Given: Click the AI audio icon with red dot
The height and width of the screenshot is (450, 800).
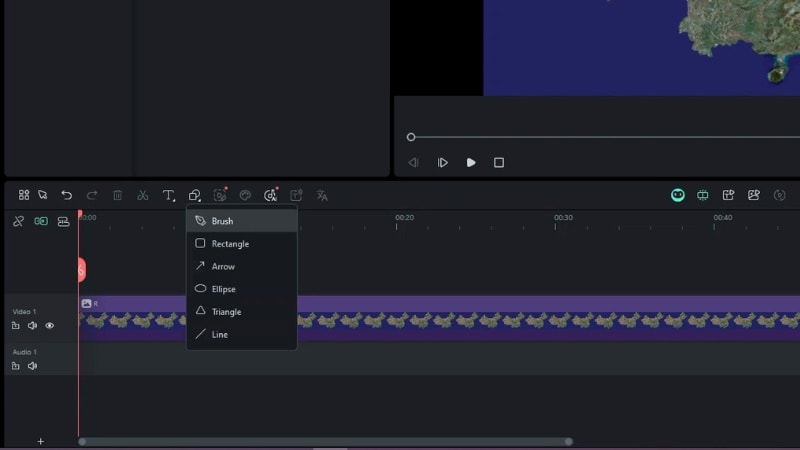Looking at the screenshot, I should click(x=271, y=195).
